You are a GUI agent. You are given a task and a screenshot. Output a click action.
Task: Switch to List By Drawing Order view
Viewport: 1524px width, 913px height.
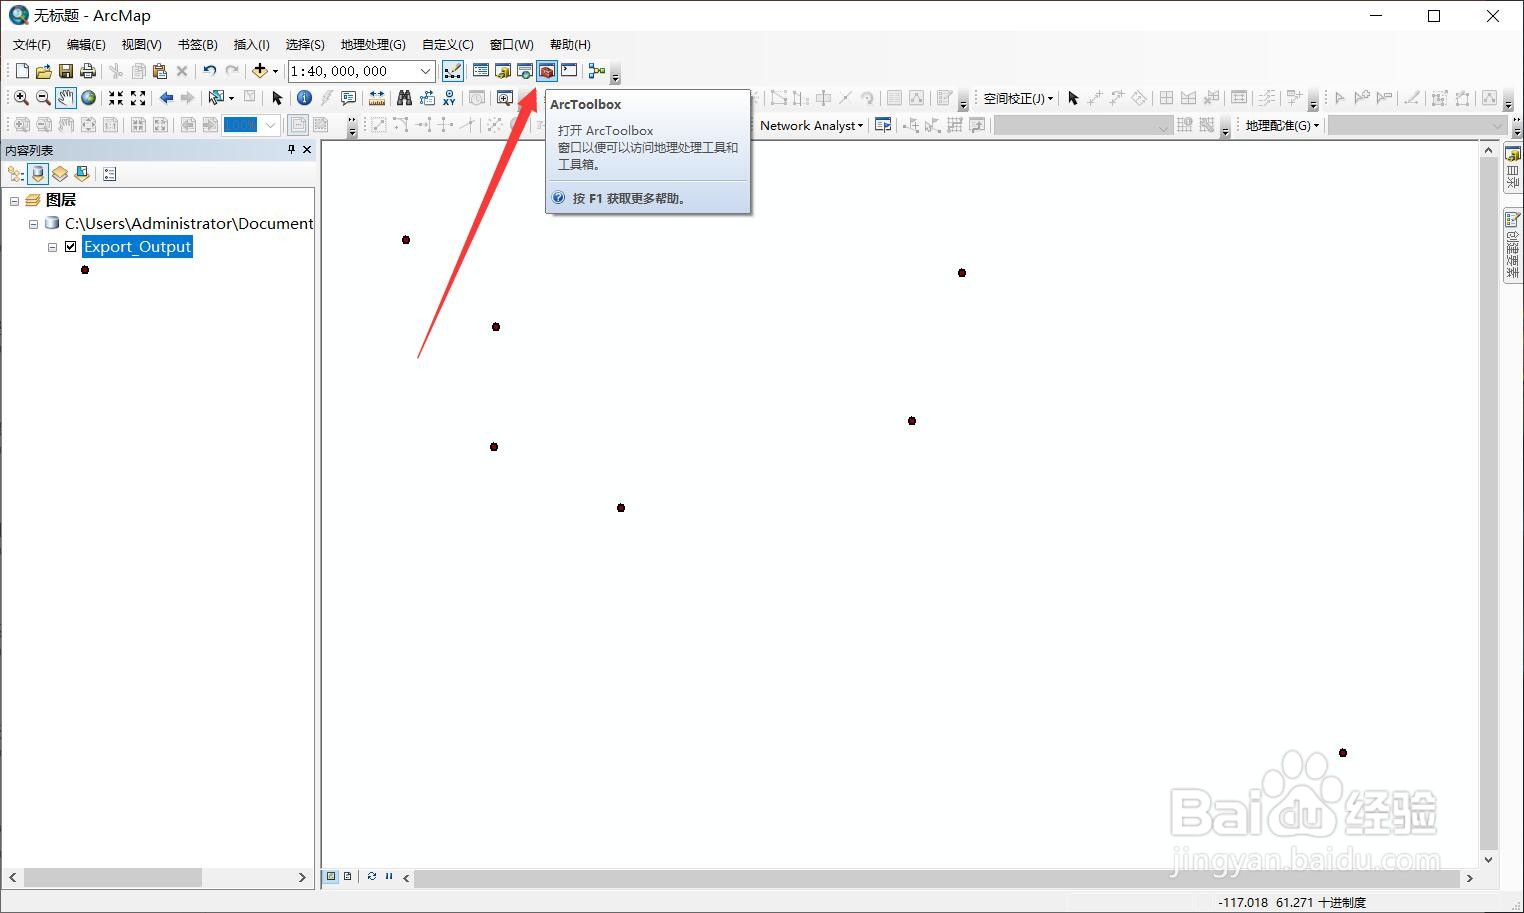click(x=16, y=174)
